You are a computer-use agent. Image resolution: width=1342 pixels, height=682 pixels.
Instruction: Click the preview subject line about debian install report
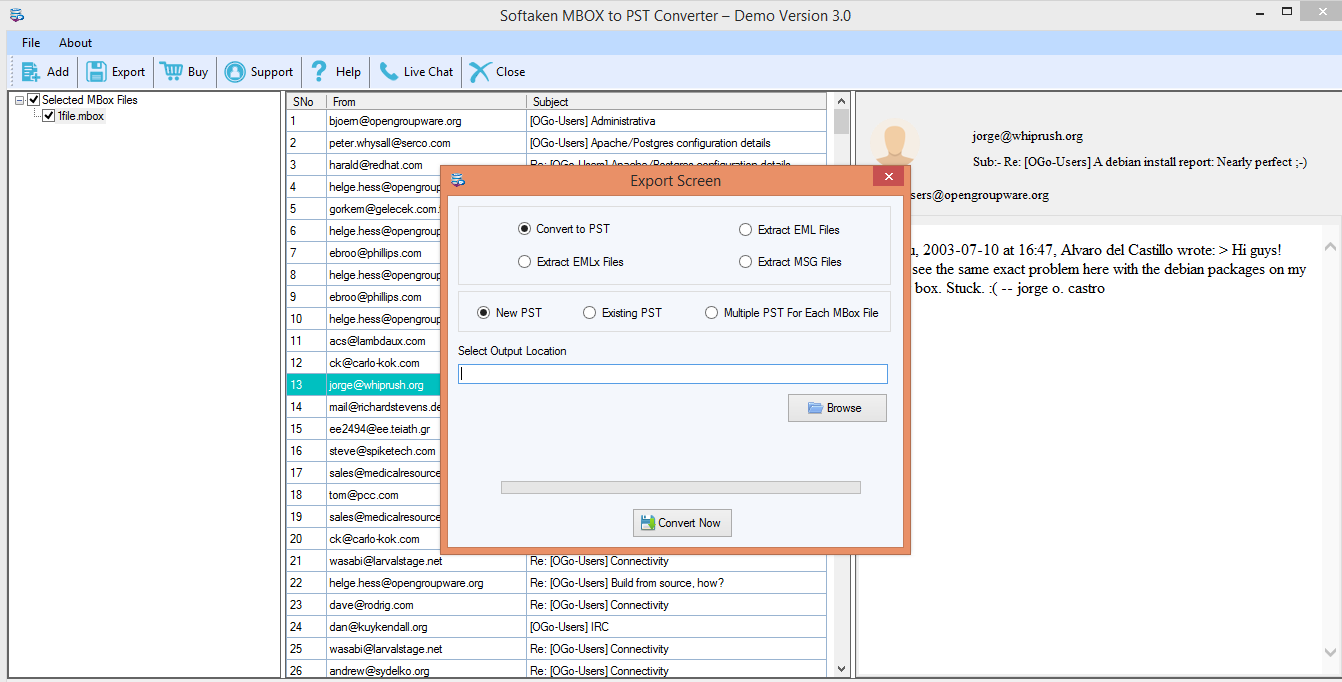tap(1139, 162)
